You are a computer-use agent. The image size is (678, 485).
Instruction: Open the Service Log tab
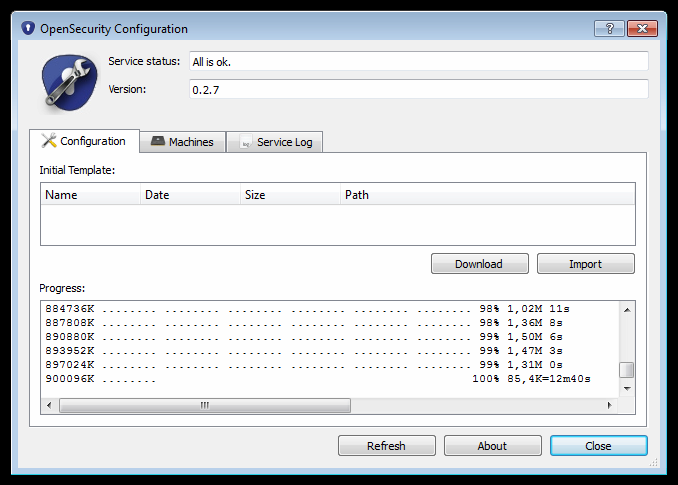[274, 142]
